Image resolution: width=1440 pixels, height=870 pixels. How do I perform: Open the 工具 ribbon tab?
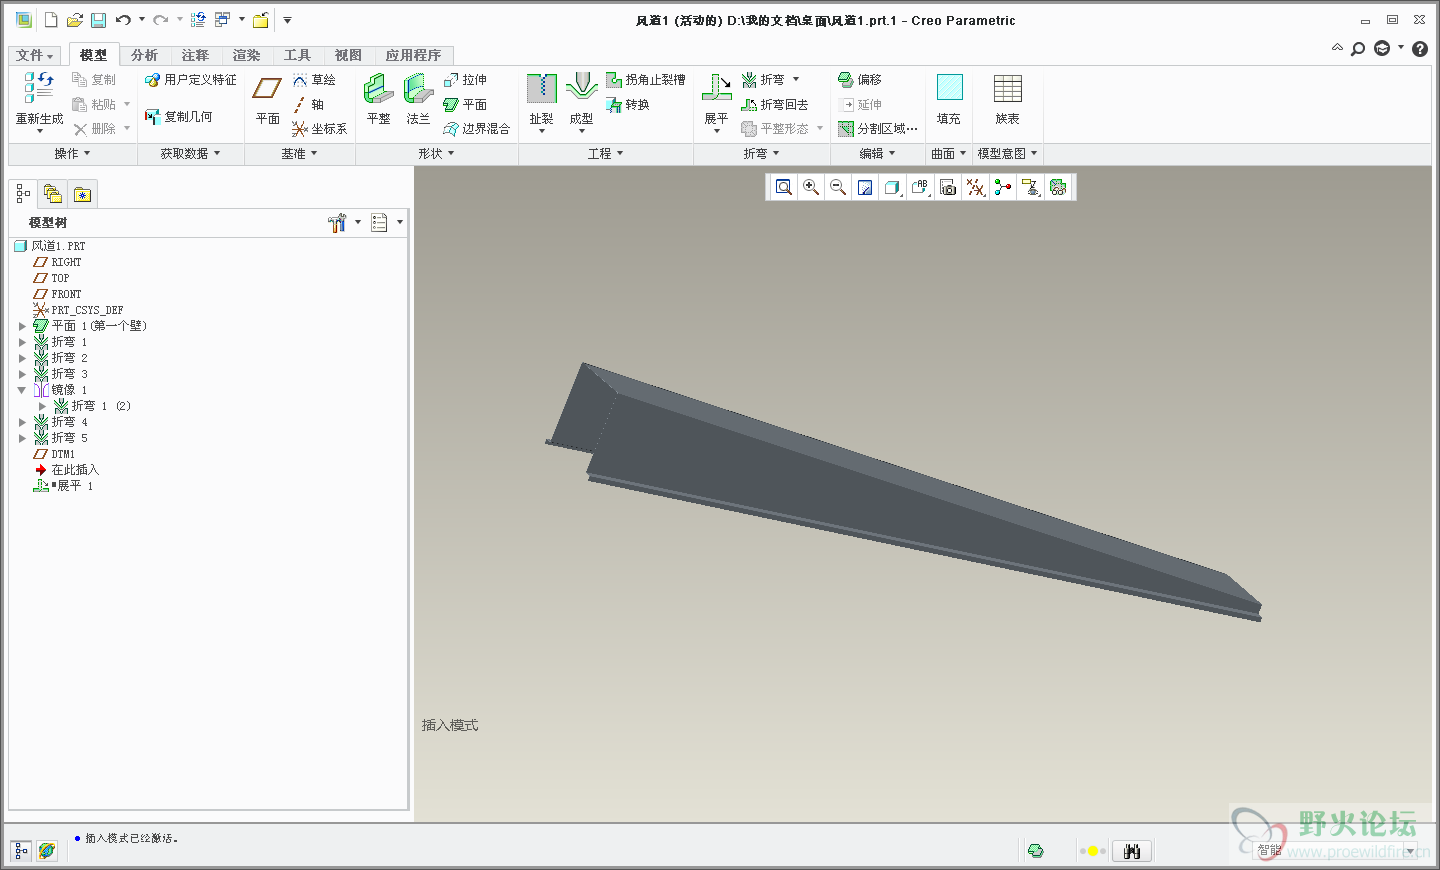coord(297,55)
